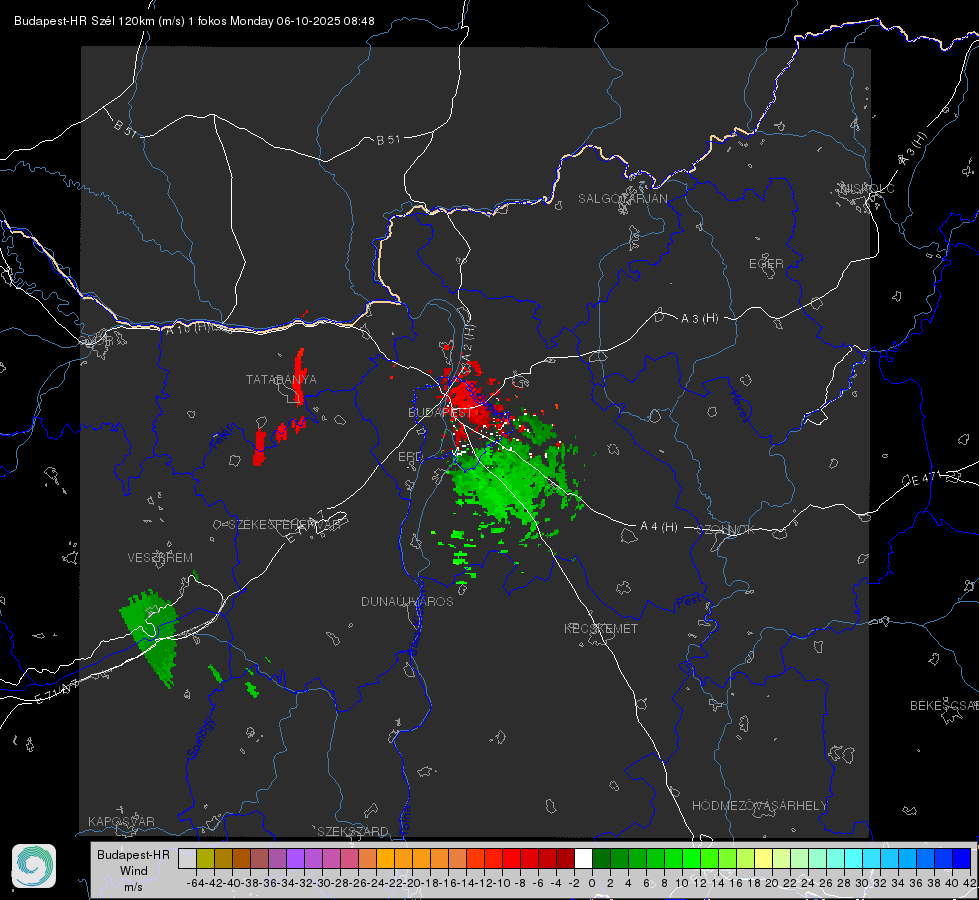Click the dark red swatch between -4 and -2
The height and width of the screenshot is (900, 979).
click(x=565, y=858)
